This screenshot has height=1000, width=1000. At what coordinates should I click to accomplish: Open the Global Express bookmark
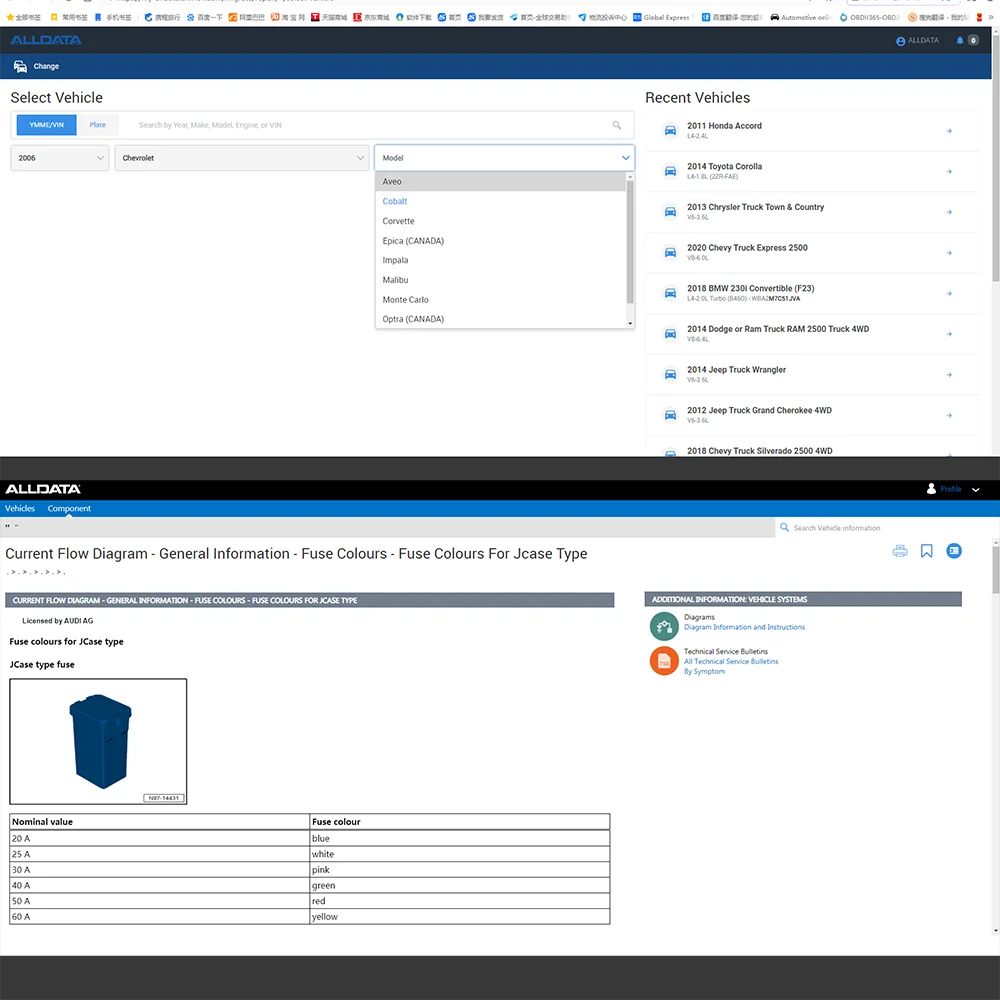pos(661,17)
